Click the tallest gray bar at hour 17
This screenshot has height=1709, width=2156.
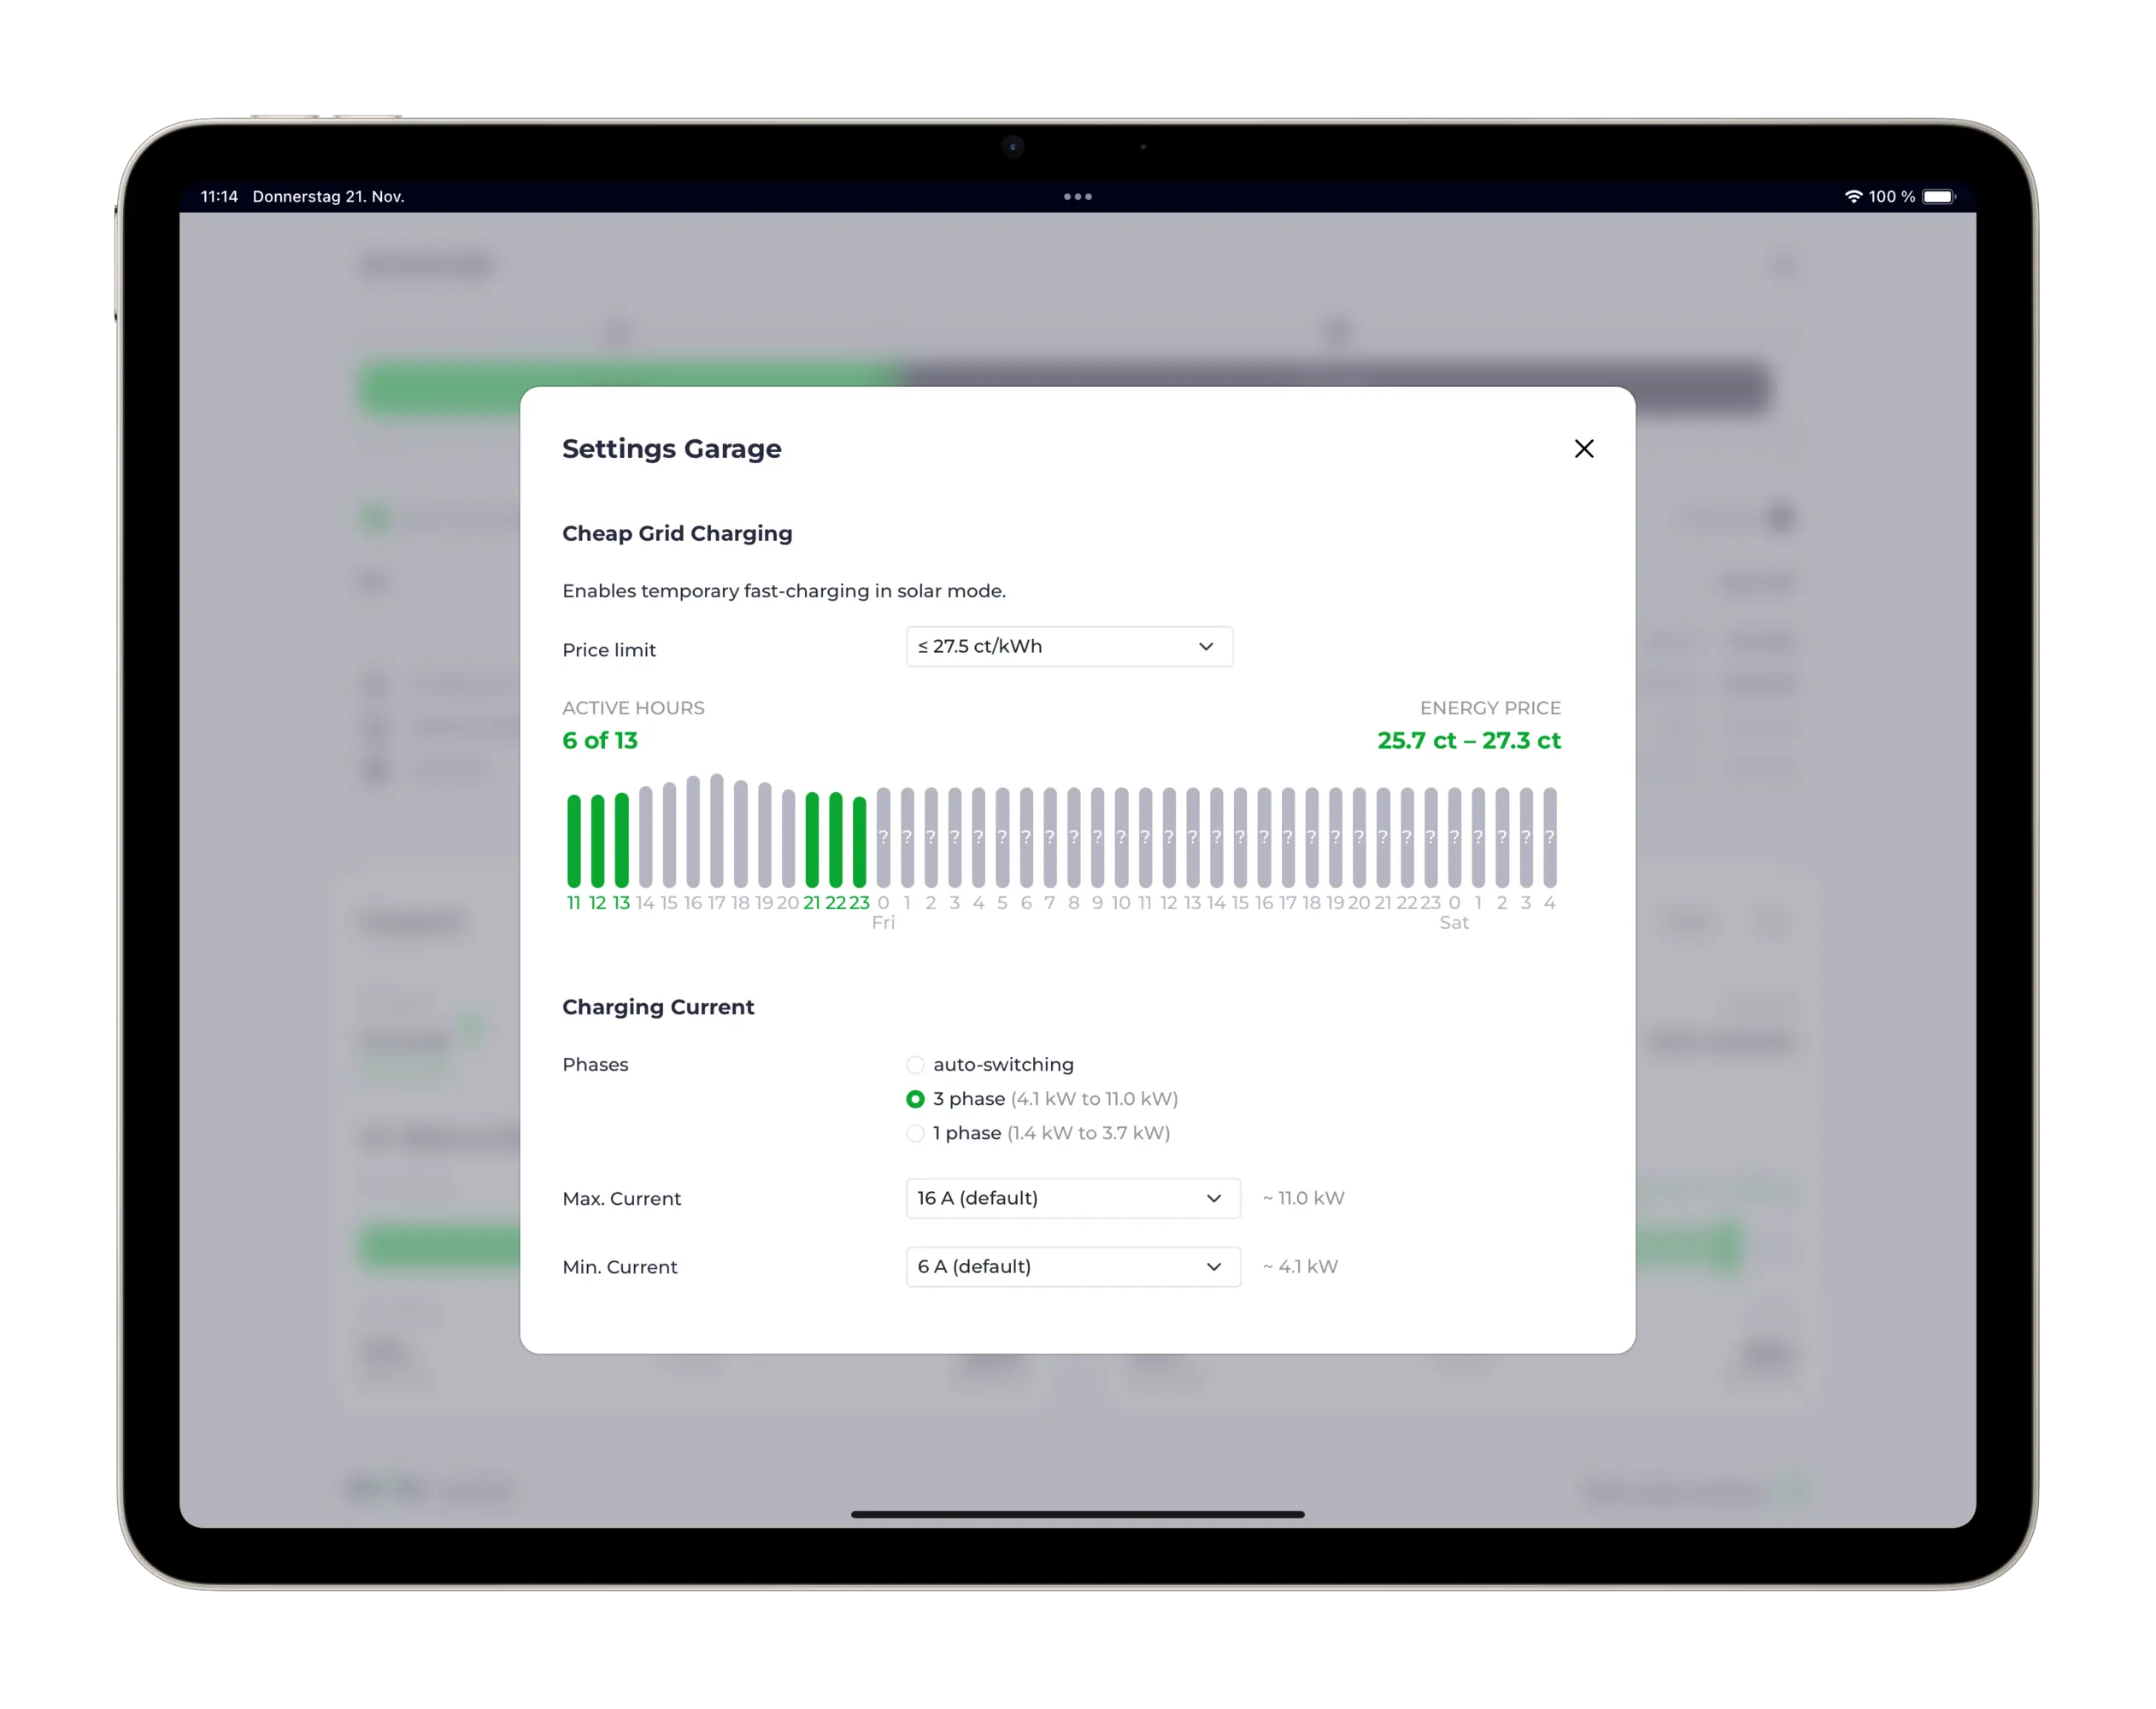click(717, 830)
